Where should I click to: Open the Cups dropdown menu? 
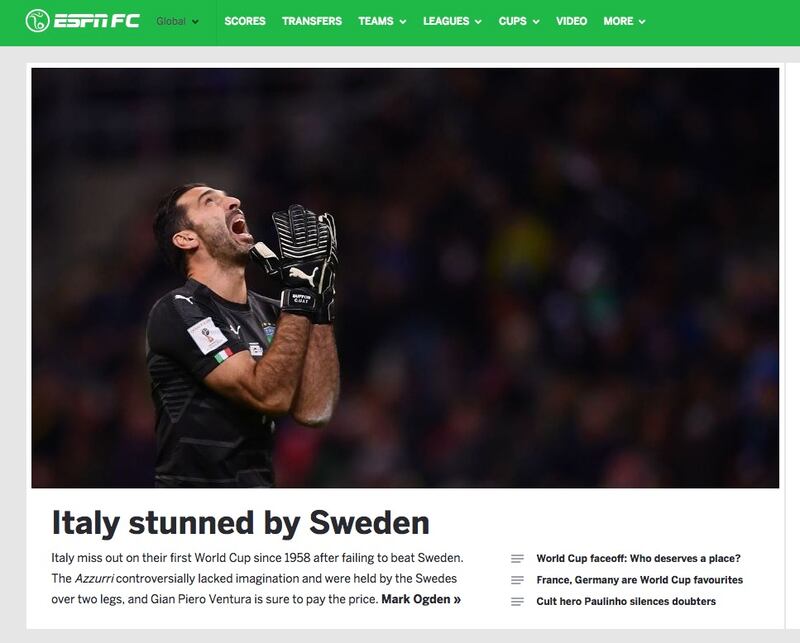click(x=518, y=21)
